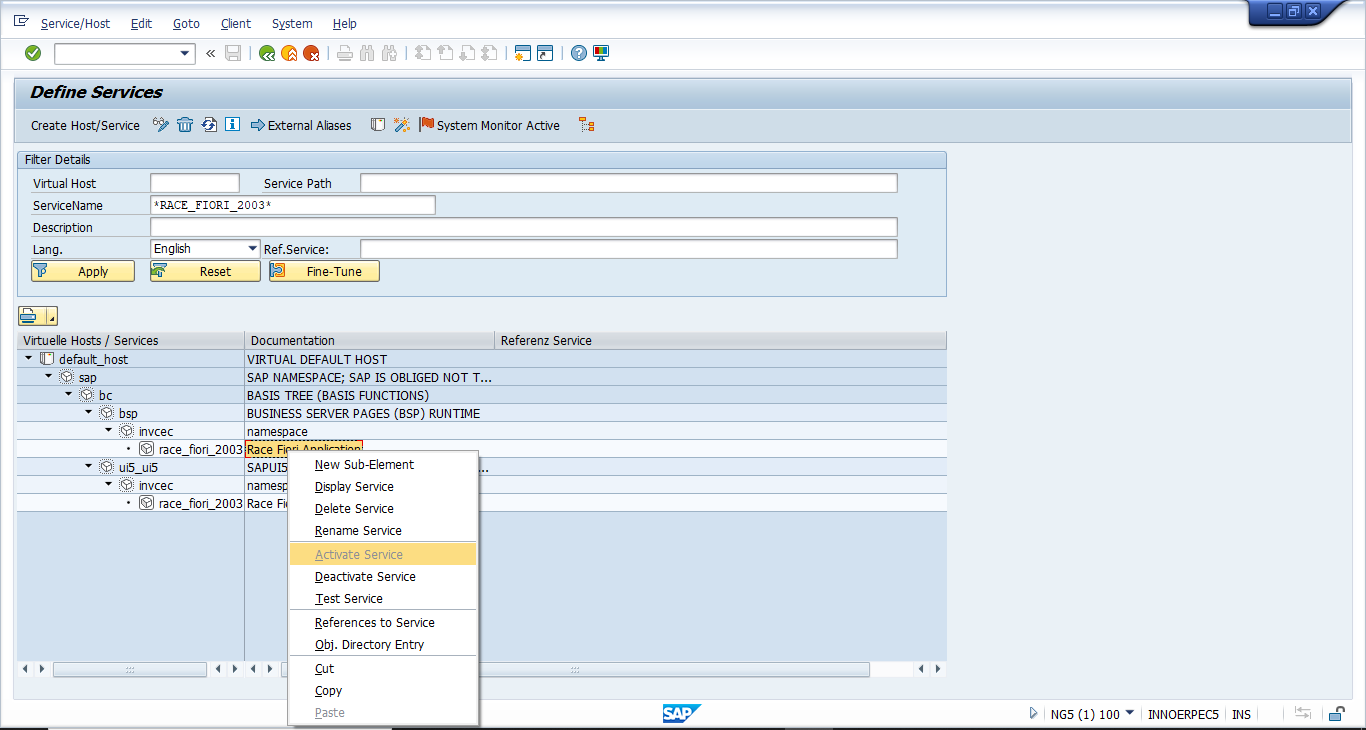
Task: Select References to Service in context menu
Action: tap(383, 622)
